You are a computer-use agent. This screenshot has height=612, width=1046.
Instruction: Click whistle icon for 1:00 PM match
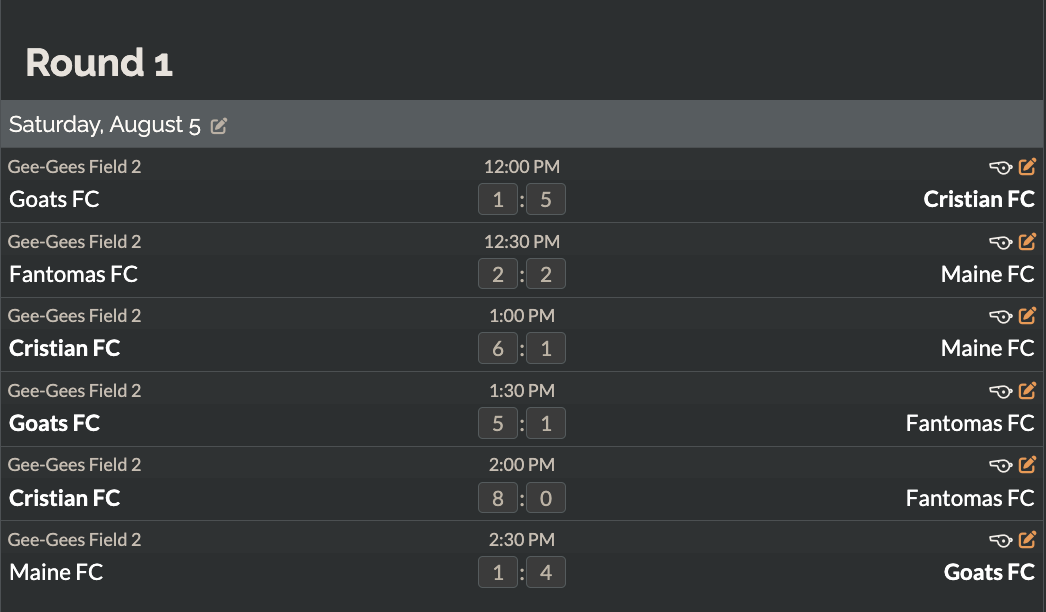tap(1001, 316)
